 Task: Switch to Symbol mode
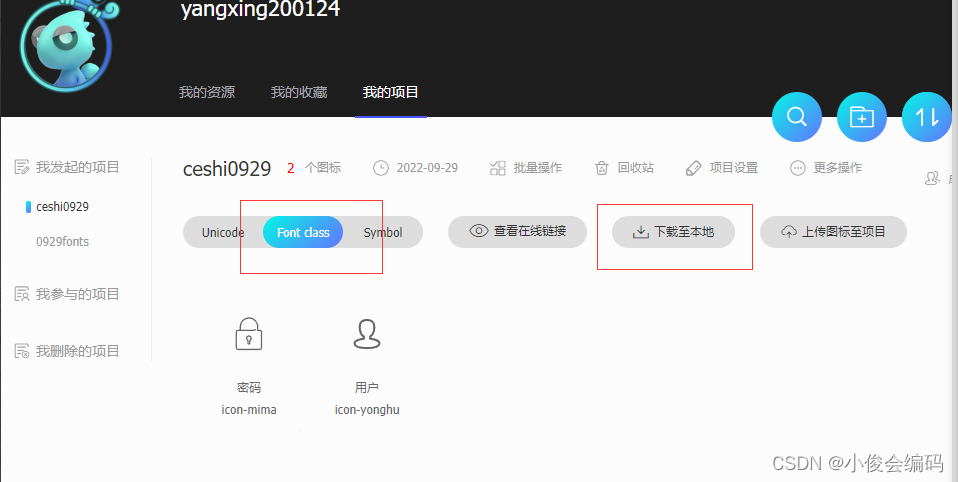383,232
